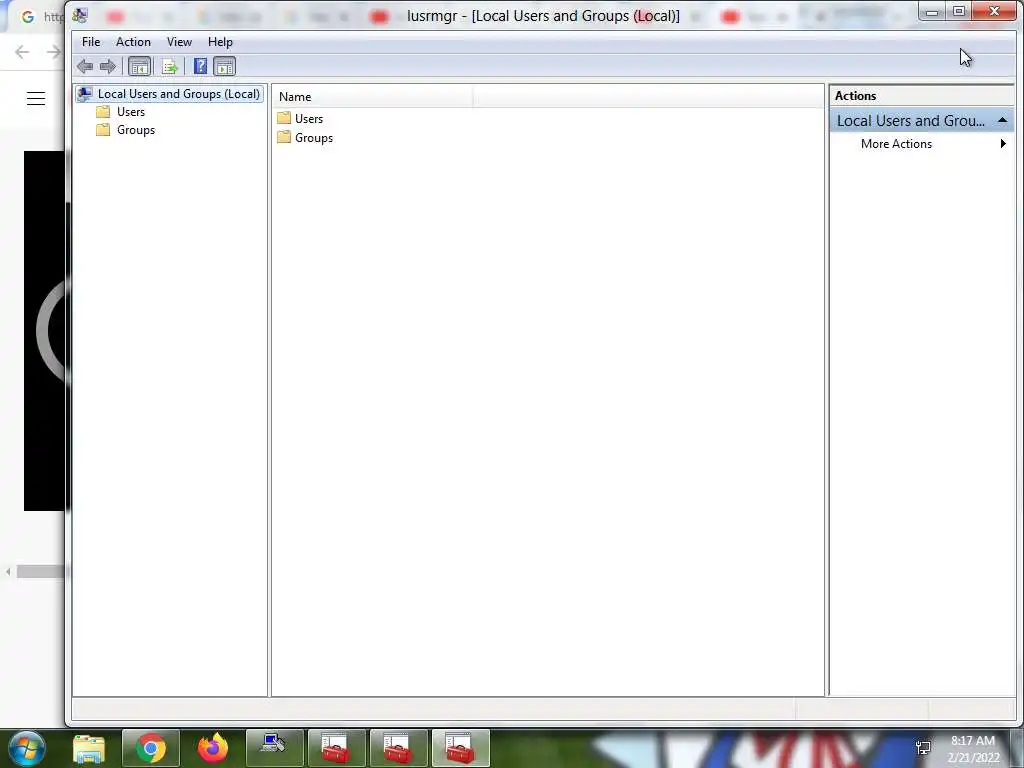Open the File menu
1024x768 pixels.
(91, 42)
